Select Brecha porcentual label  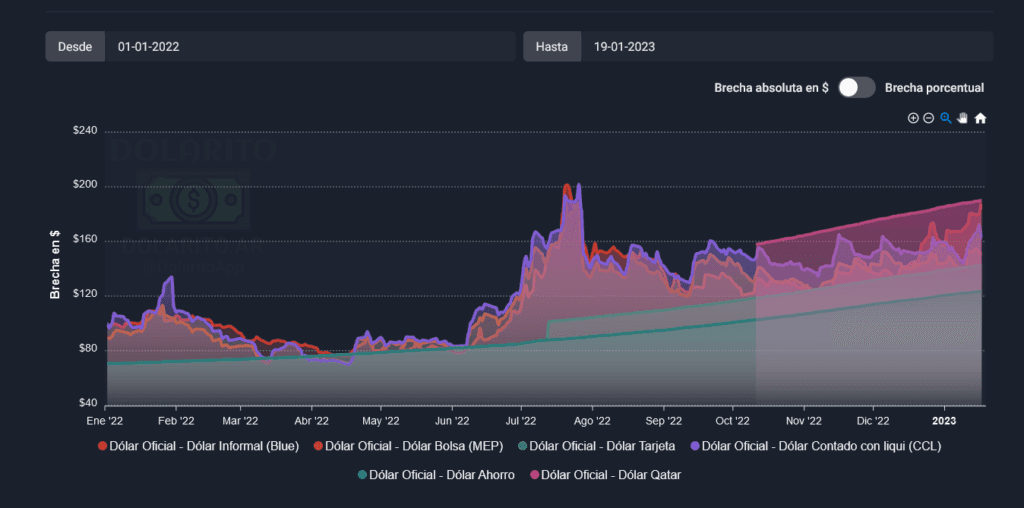pos(934,88)
